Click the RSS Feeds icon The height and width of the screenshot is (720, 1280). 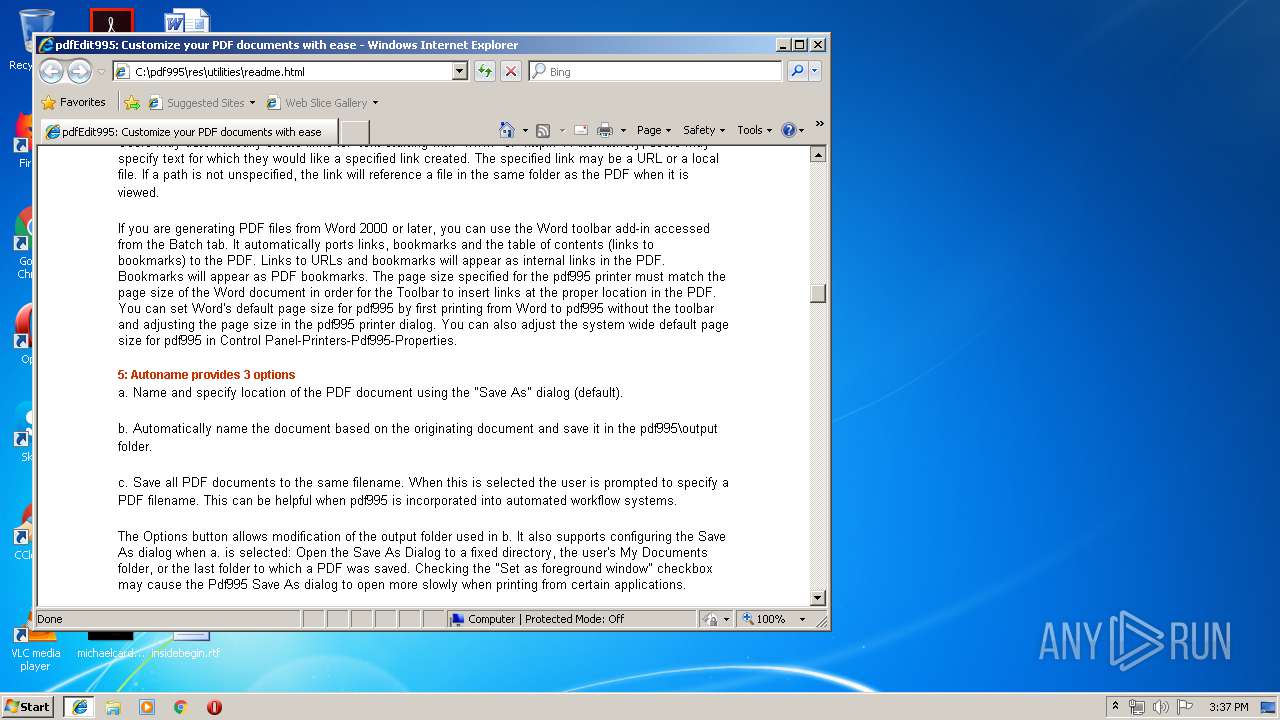pos(543,130)
